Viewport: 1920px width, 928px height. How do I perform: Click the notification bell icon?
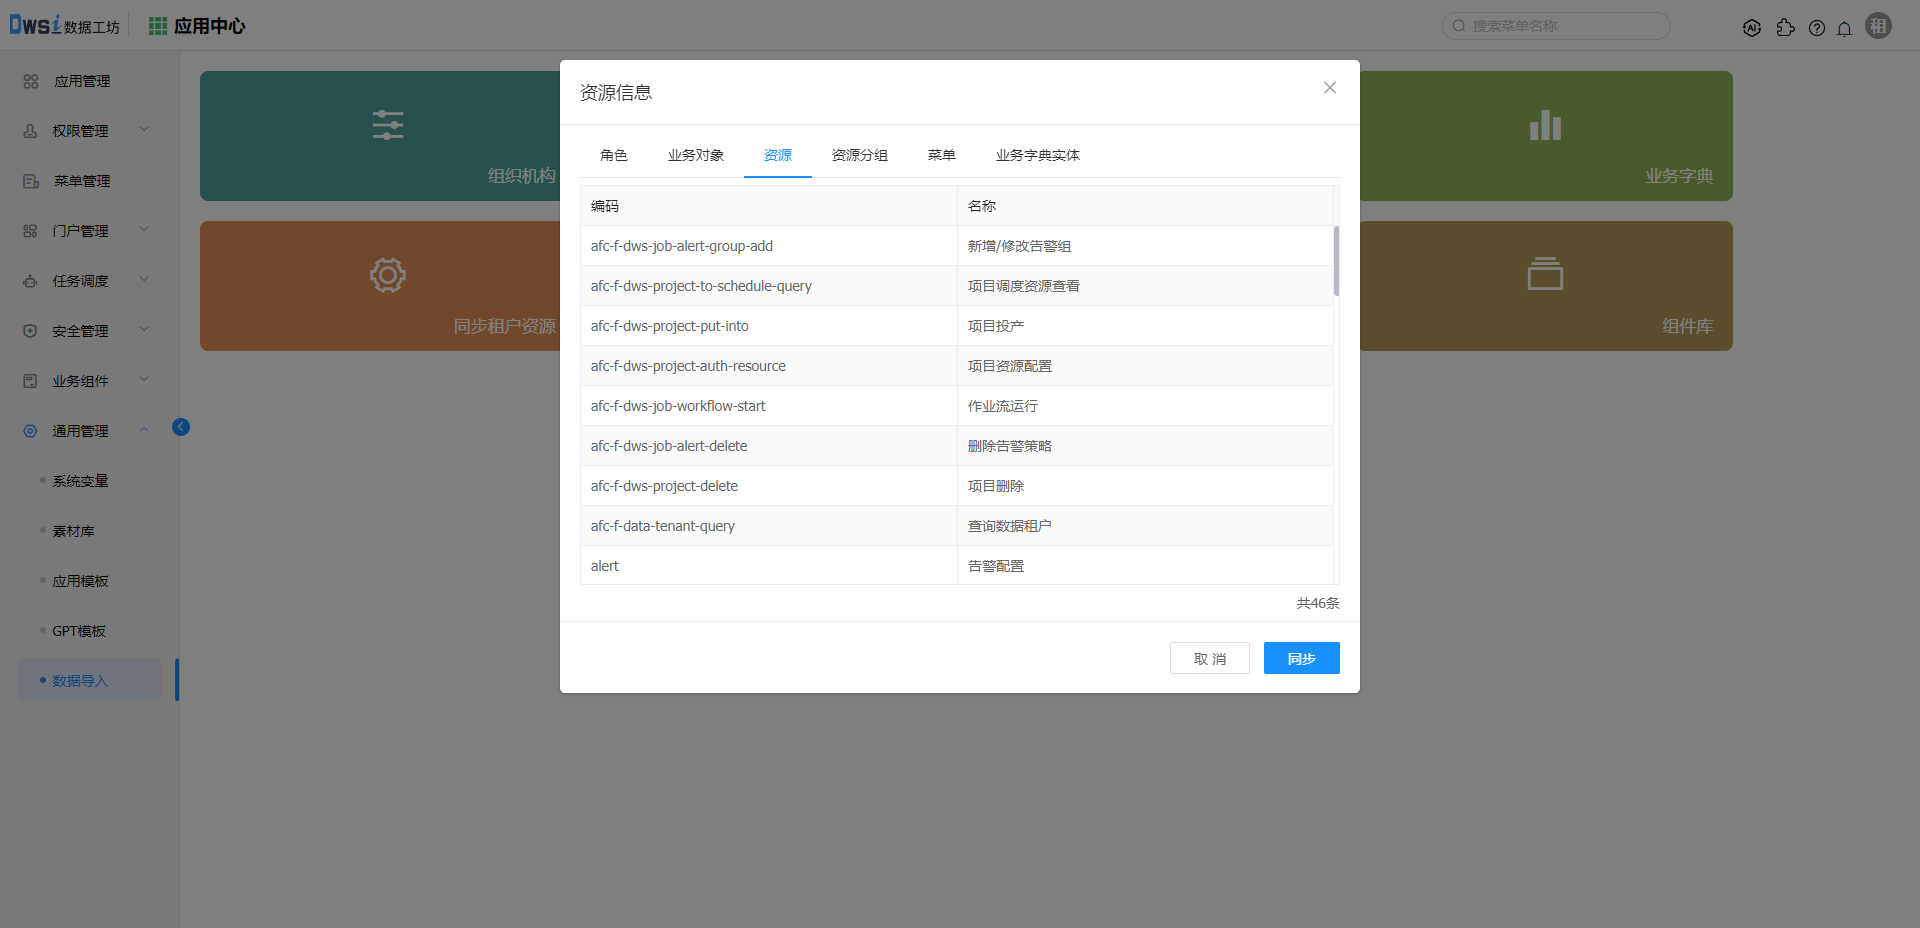click(1844, 28)
